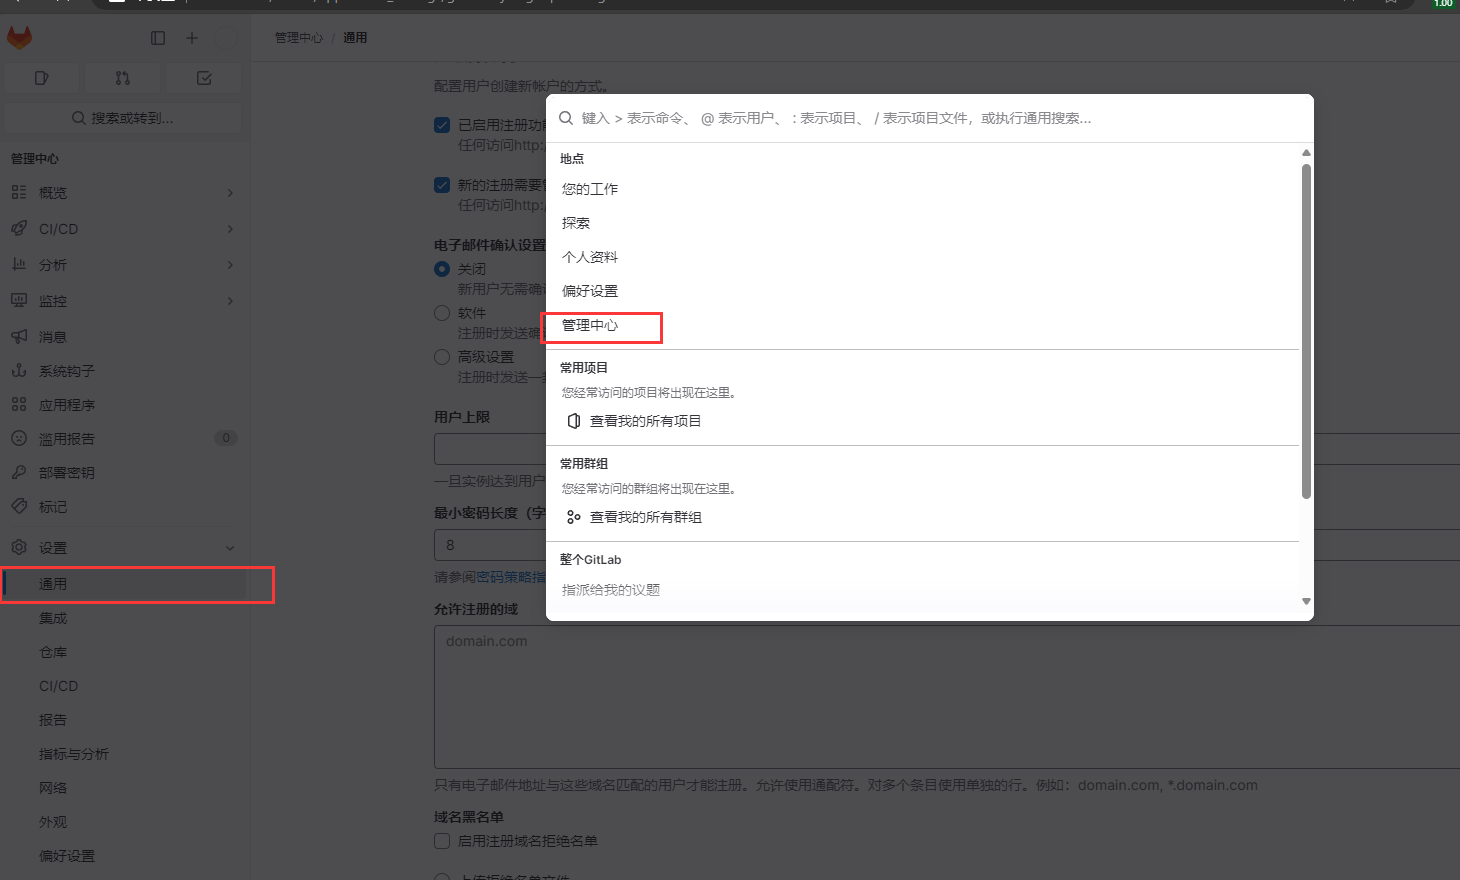This screenshot has height=880, width=1460.
Task: Open the issues icon button in sidebar
Action: (41, 78)
